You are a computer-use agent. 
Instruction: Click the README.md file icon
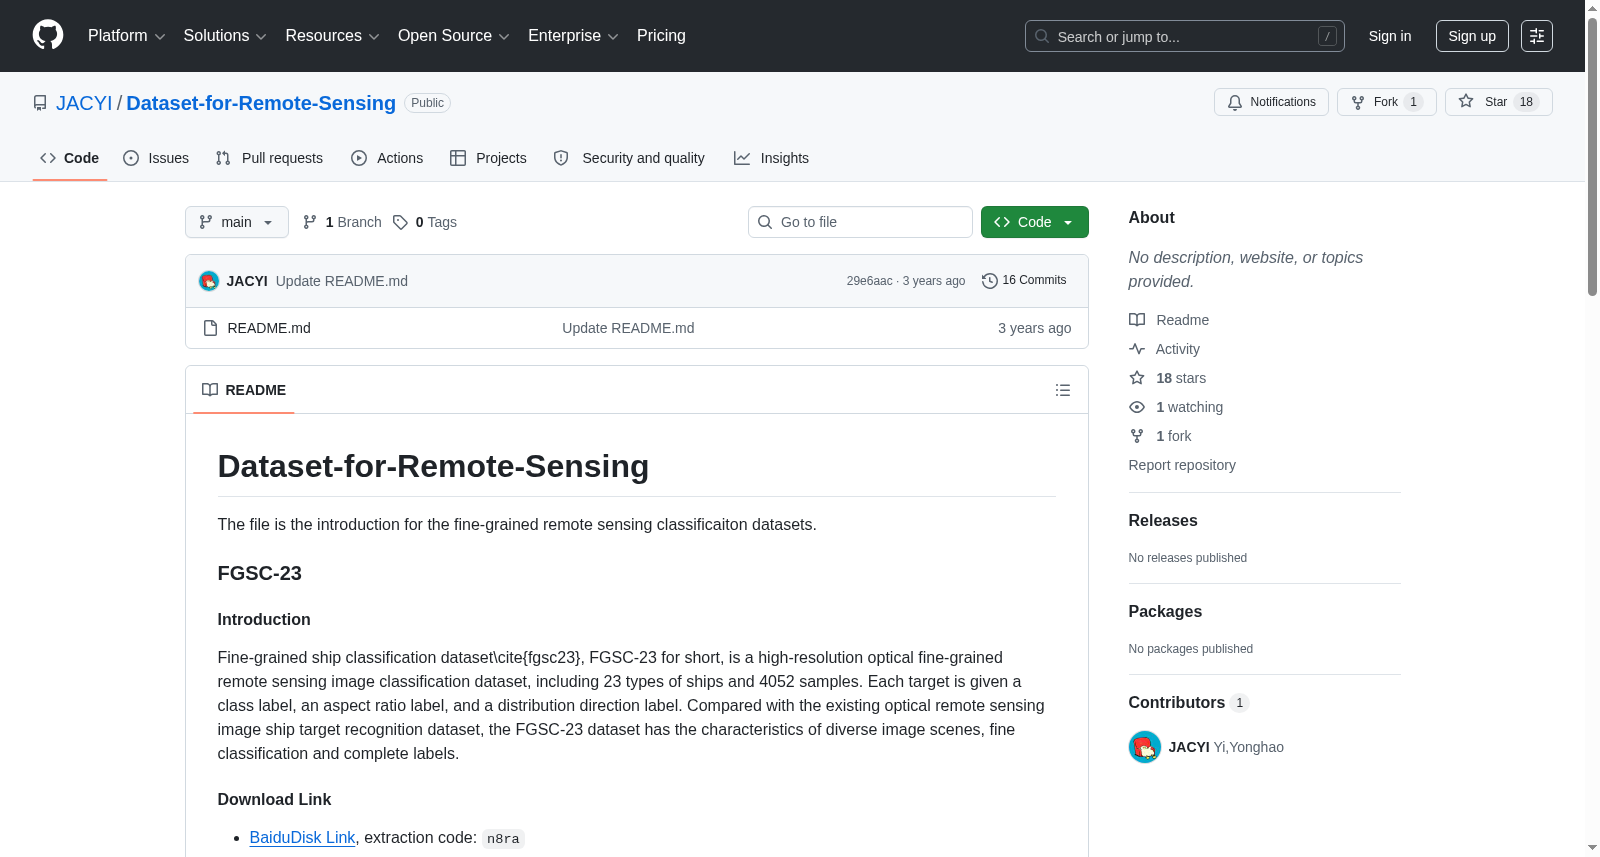(210, 328)
